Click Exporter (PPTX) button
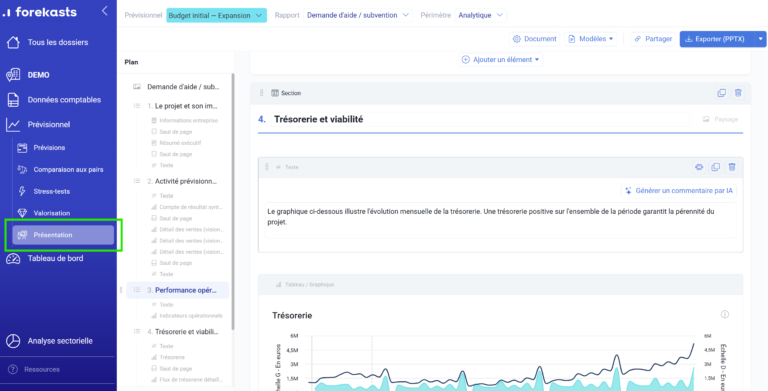Viewport: 768px width, 391px height. (717, 39)
